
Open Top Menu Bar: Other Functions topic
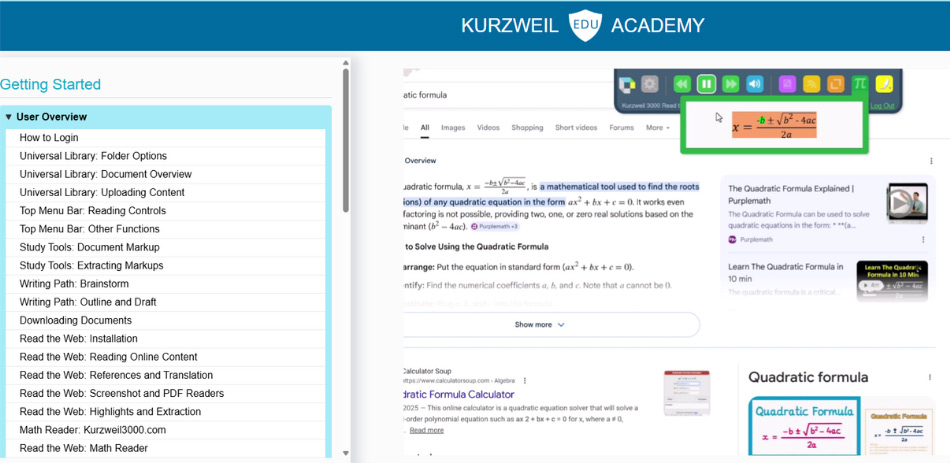tap(165, 229)
